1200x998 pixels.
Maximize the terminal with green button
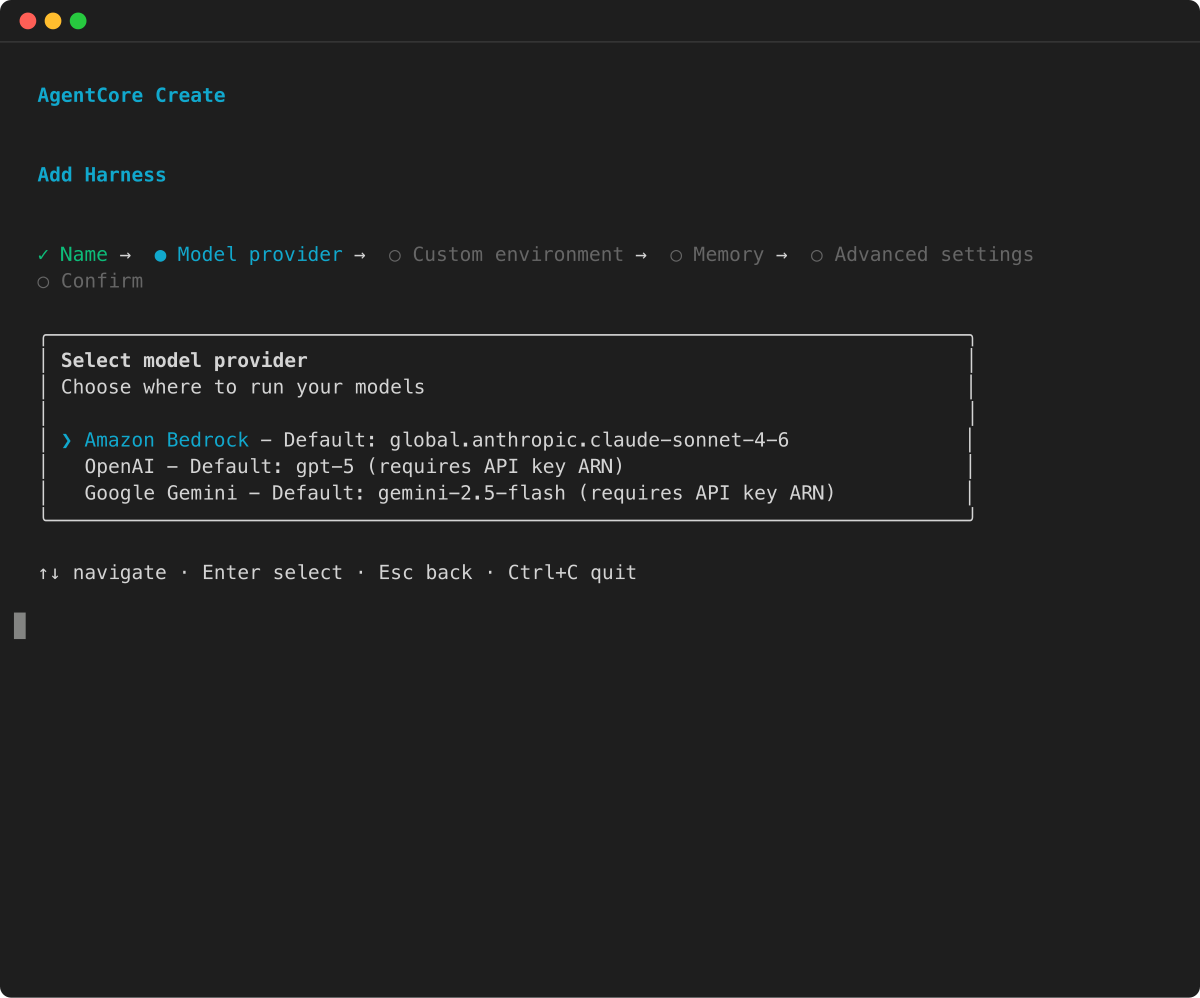pyautogui.click(x=78, y=21)
